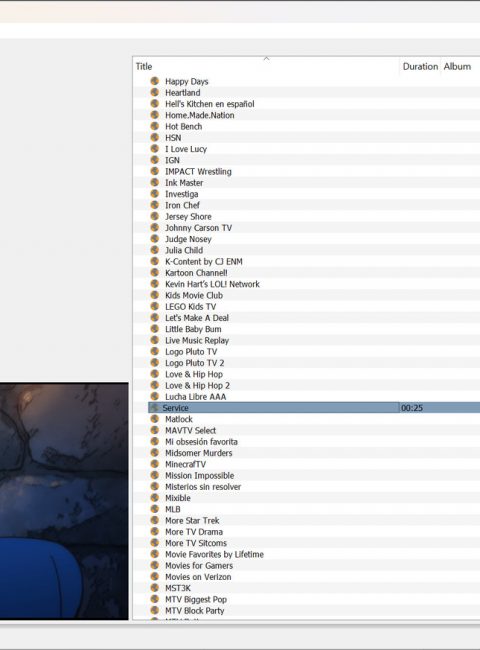Click the stream icon next to IGN

155,160
